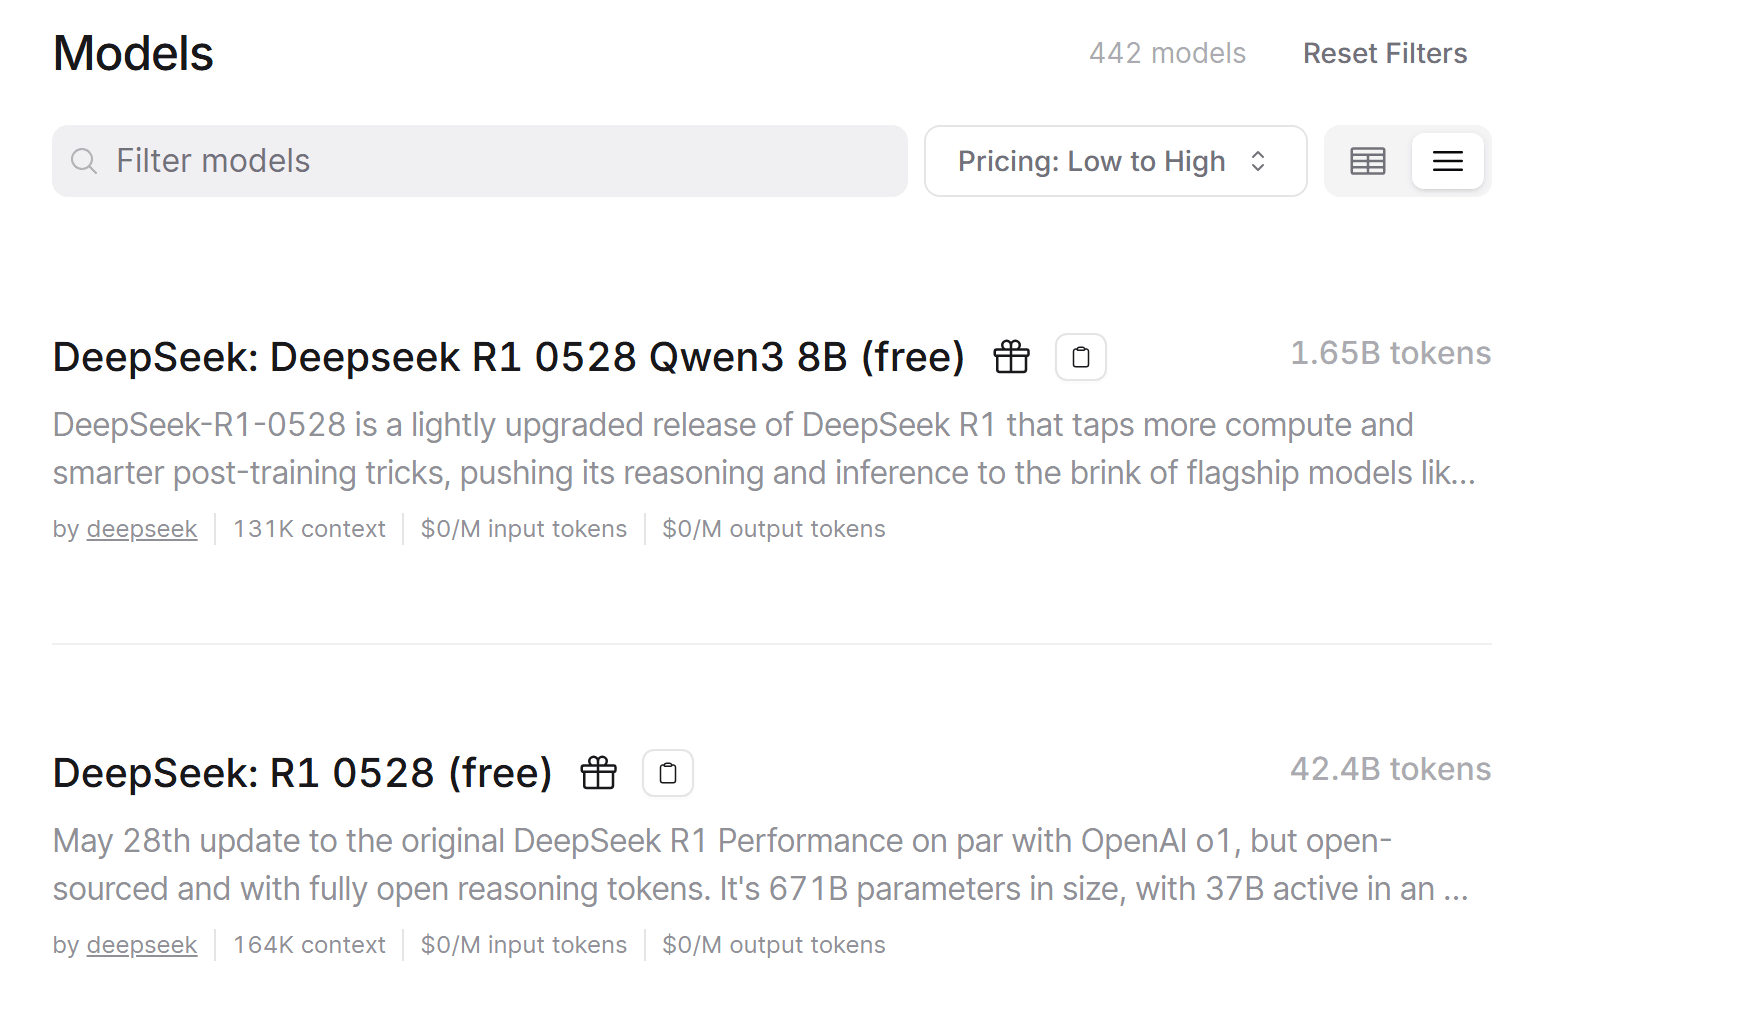The image size is (1744, 1027).
Task: Open the Pricing: Low to High dropdown
Action: tap(1115, 161)
